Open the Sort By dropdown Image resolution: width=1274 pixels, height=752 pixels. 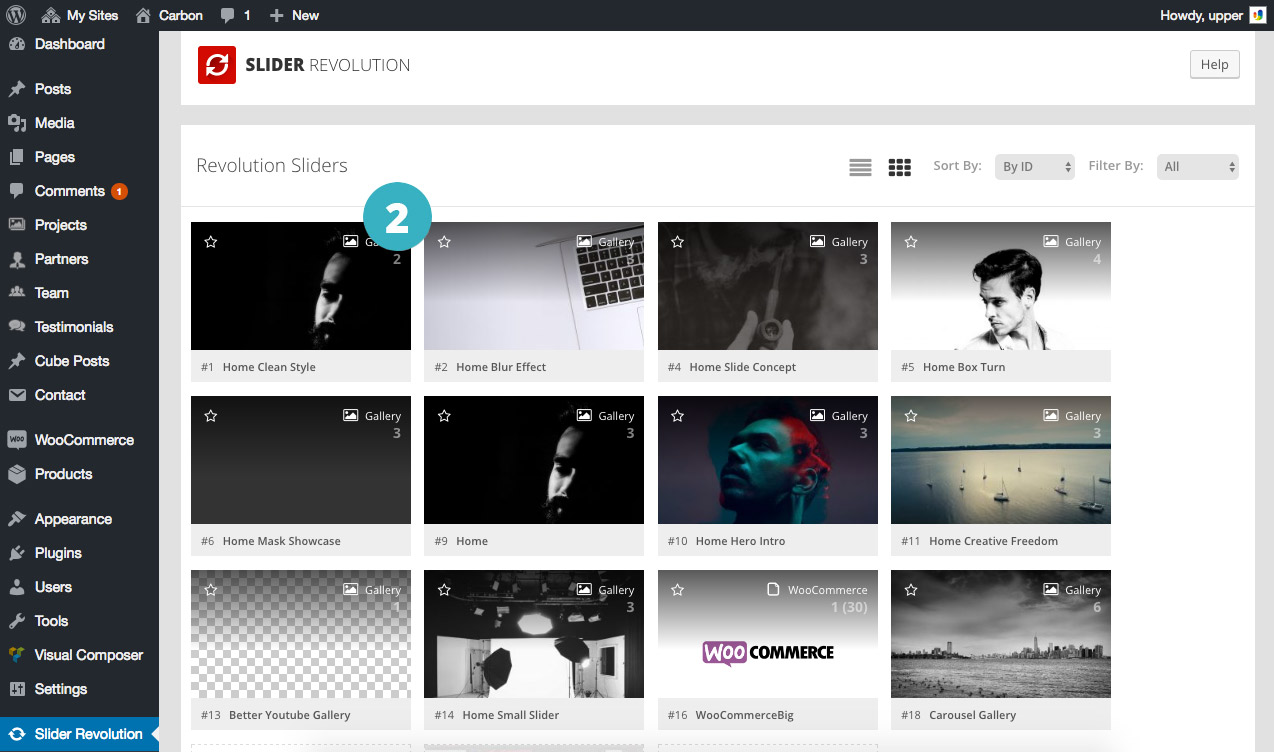point(1037,167)
